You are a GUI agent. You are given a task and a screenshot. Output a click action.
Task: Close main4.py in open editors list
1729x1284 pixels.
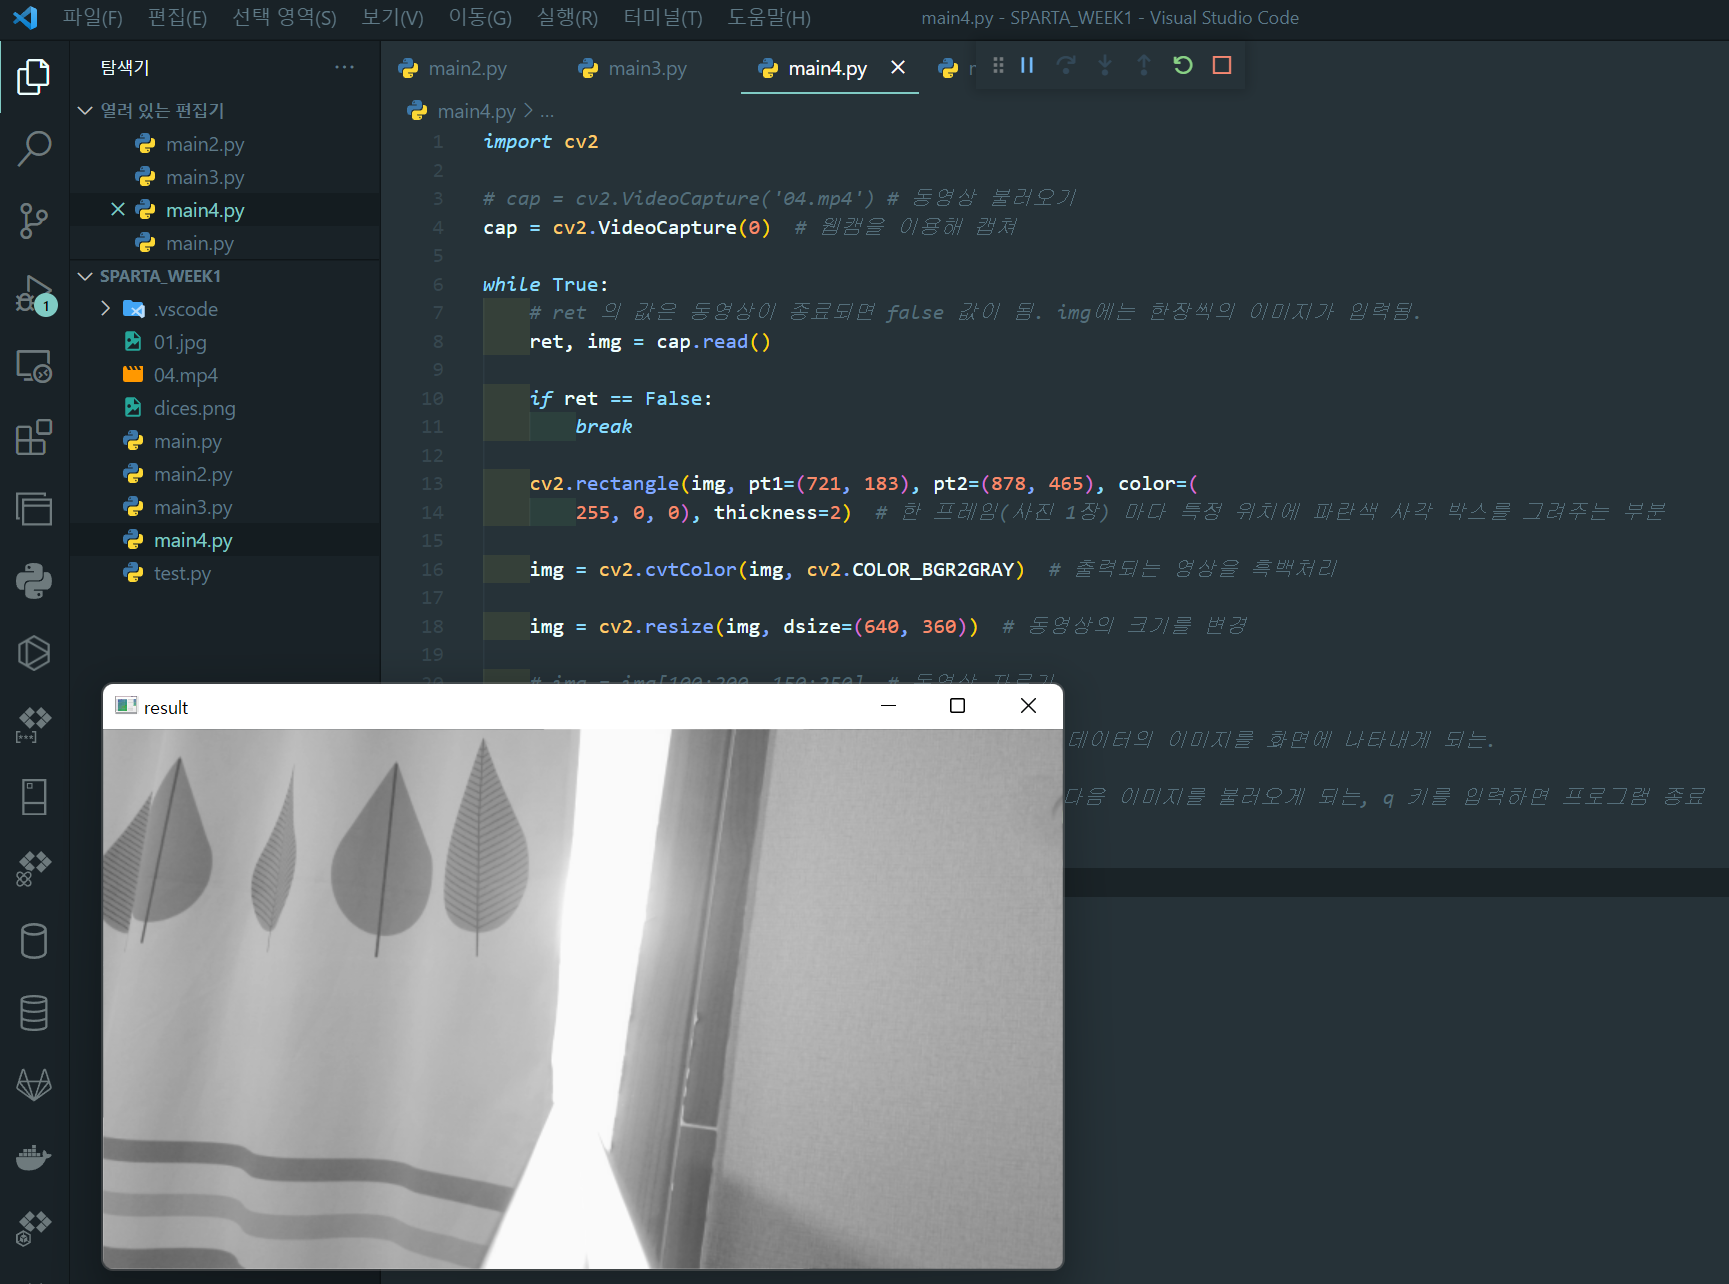(x=118, y=209)
